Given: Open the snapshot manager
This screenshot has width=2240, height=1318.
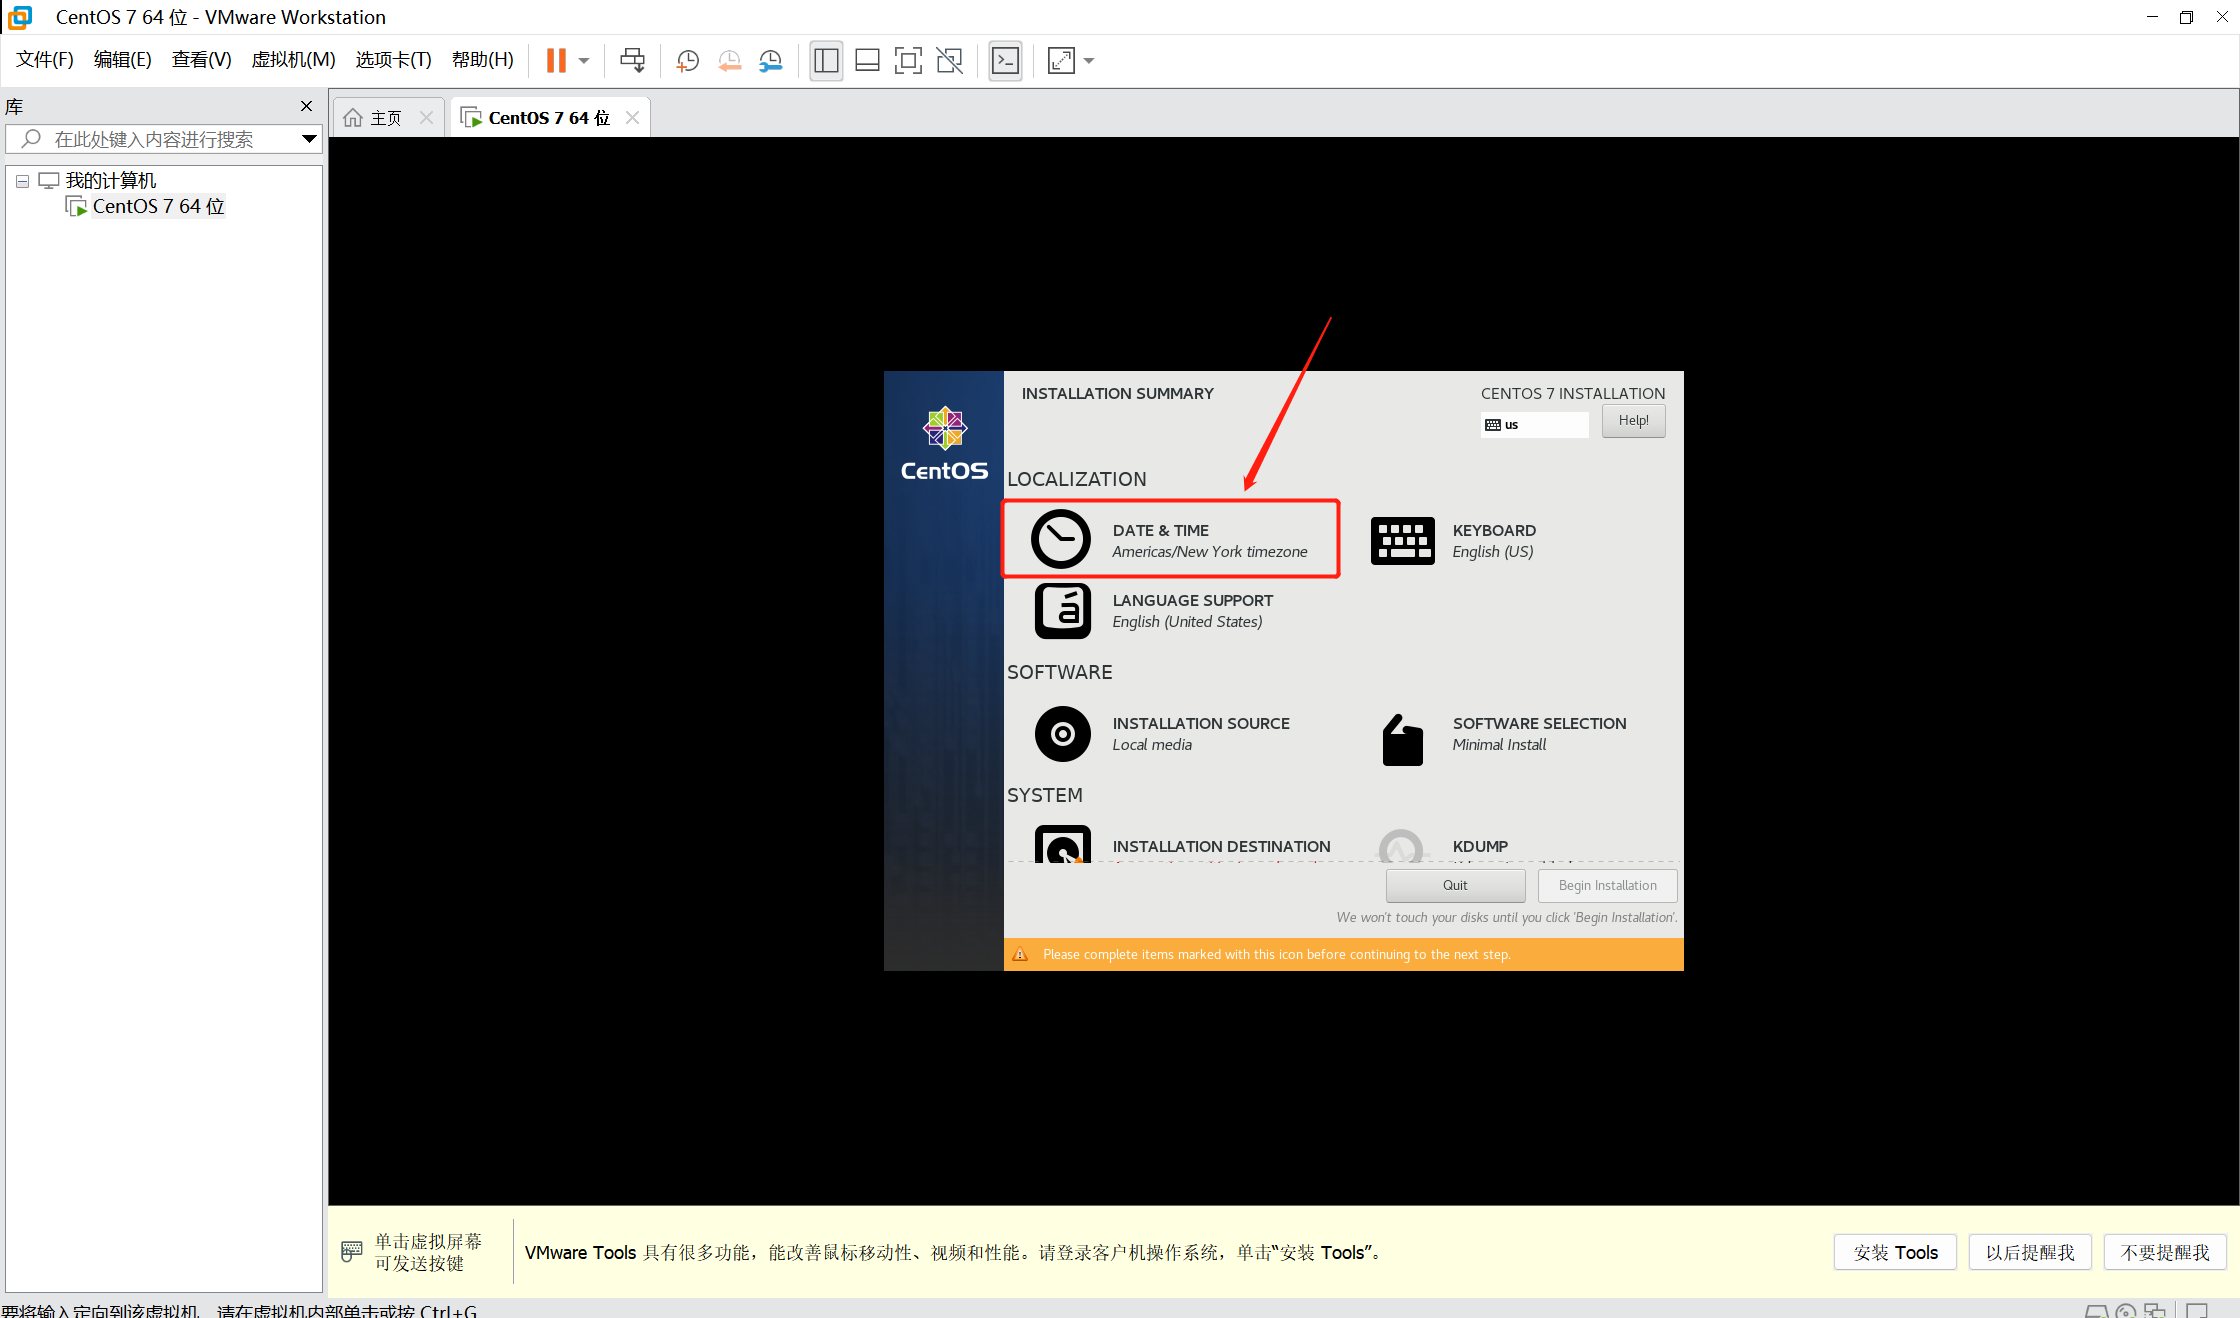Looking at the screenshot, I should pyautogui.click(x=770, y=60).
